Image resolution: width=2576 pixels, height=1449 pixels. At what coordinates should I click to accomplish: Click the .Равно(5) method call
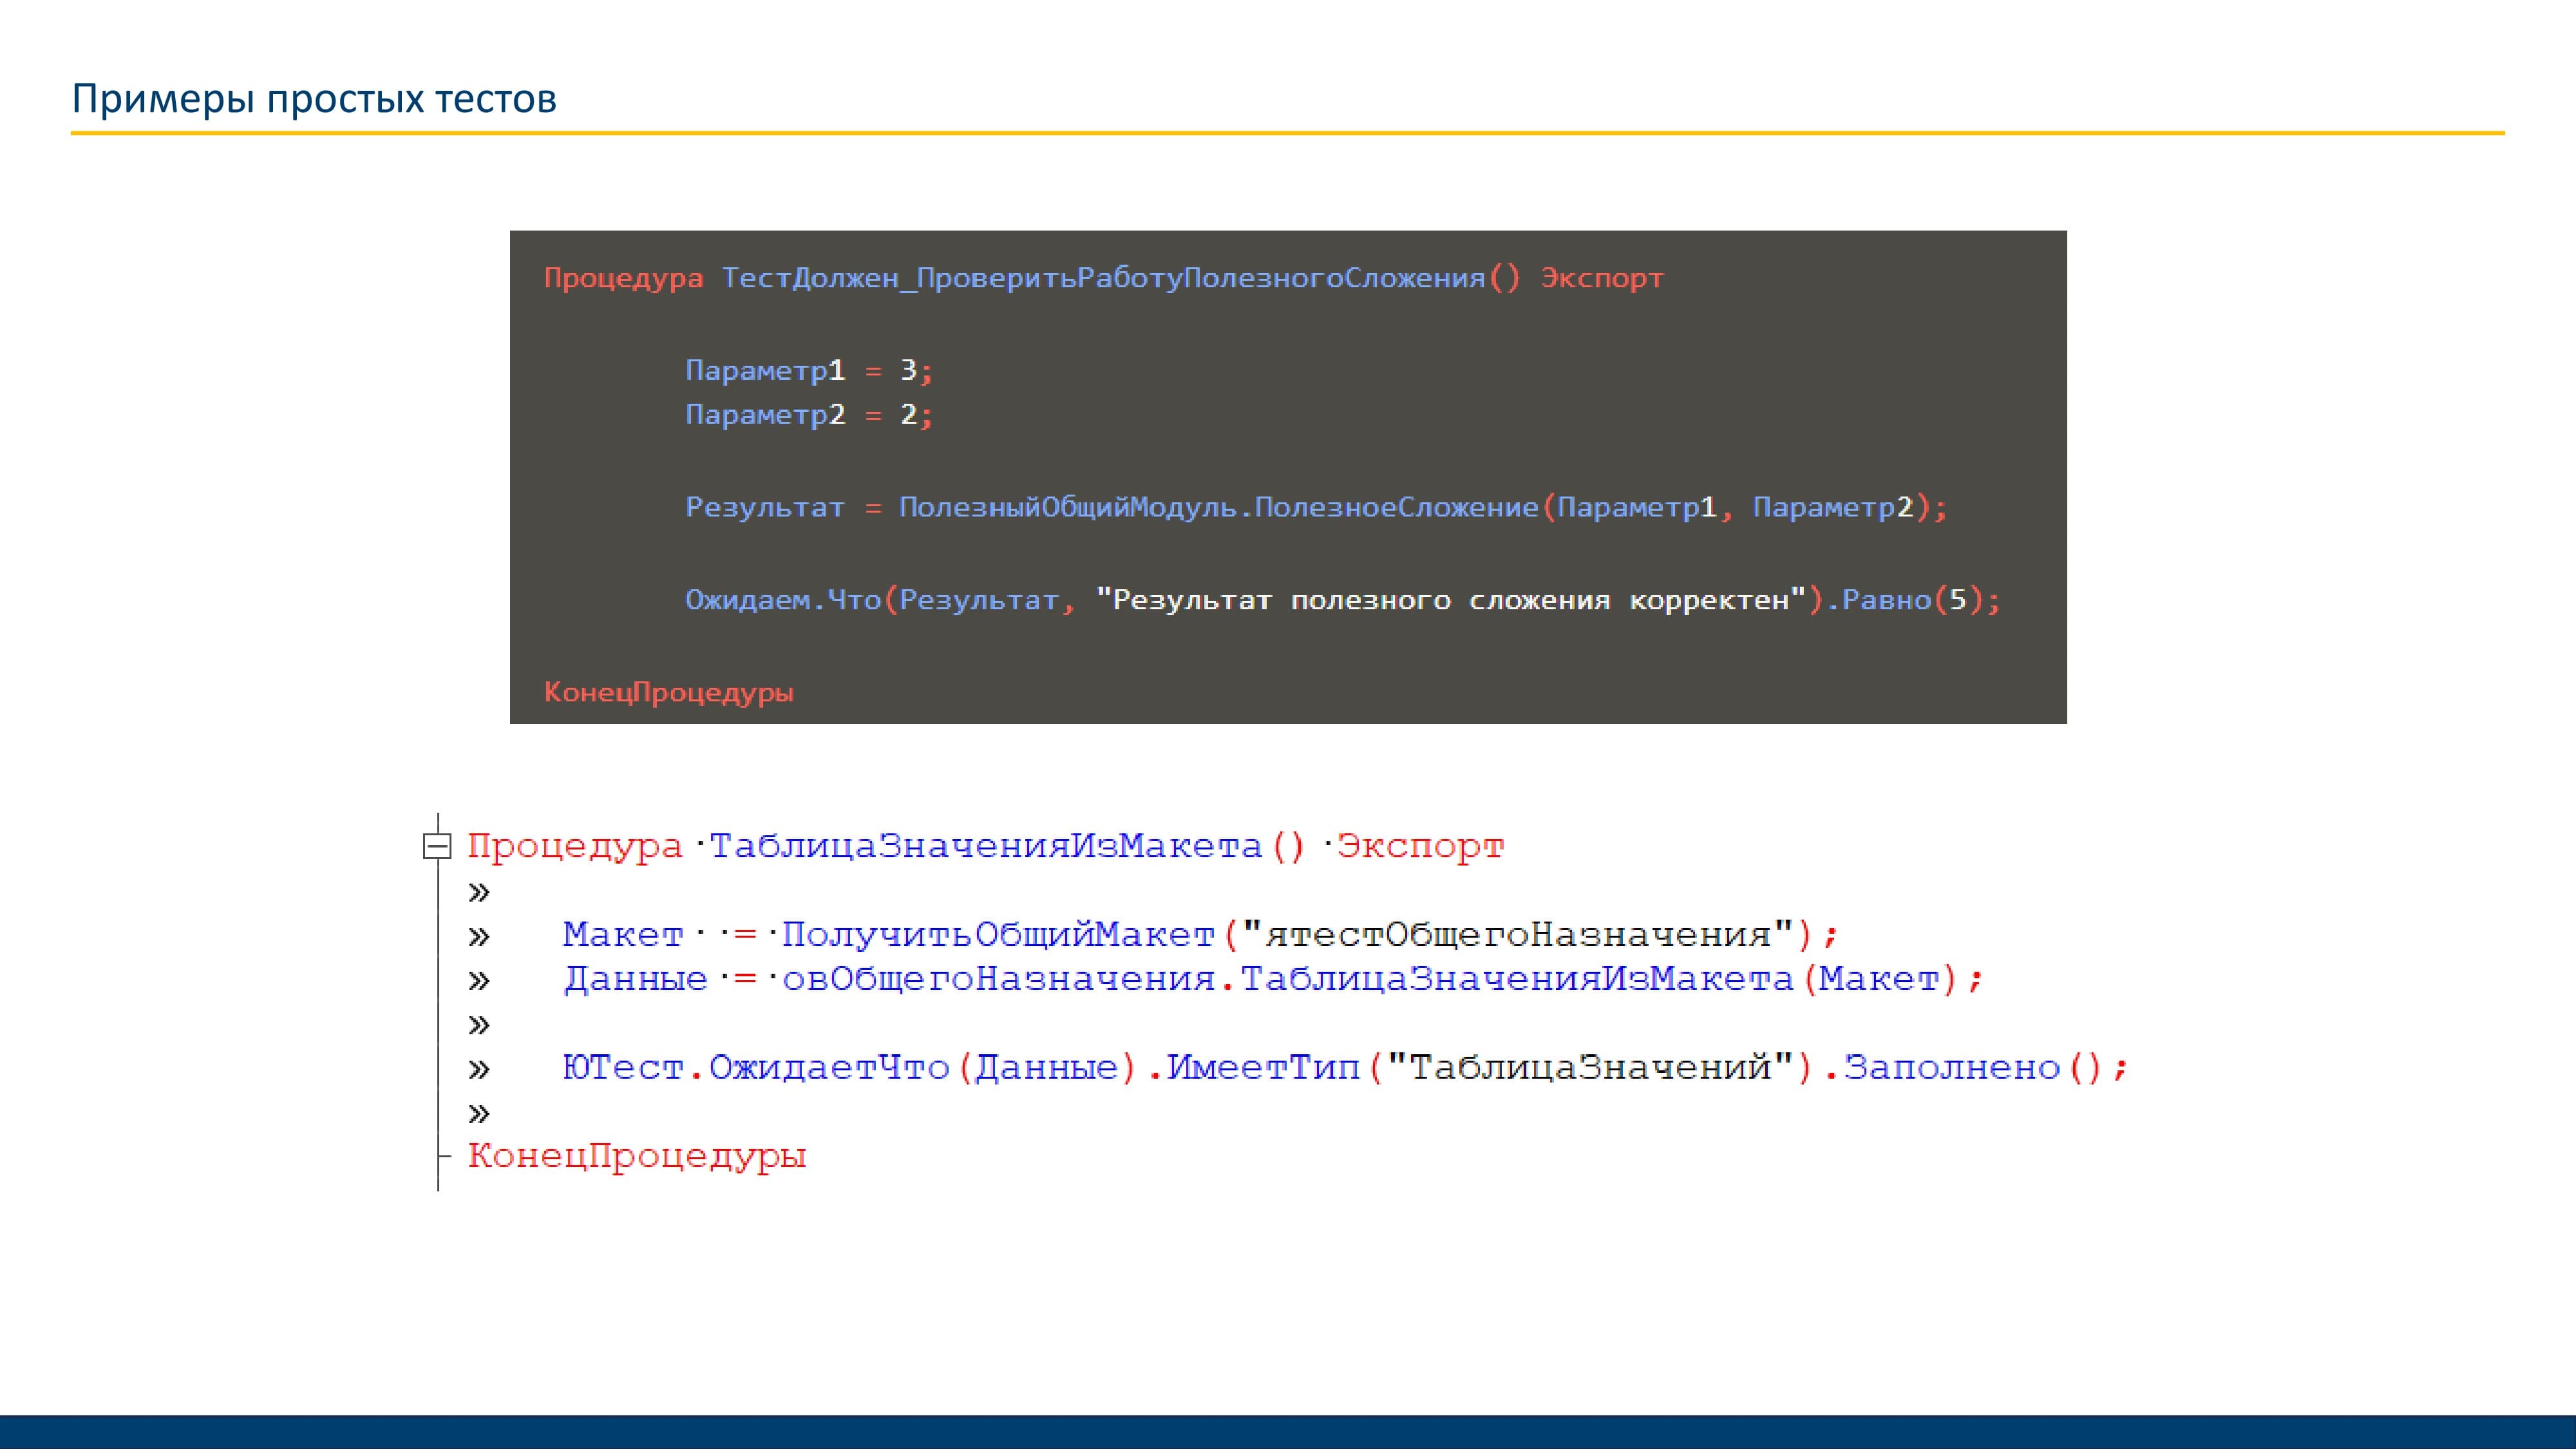pos(1895,600)
